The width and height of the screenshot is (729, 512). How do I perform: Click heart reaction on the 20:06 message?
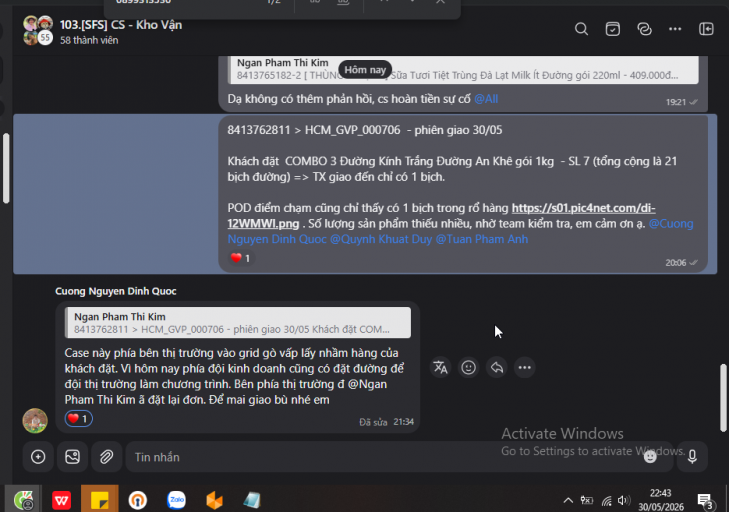pos(240,258)
